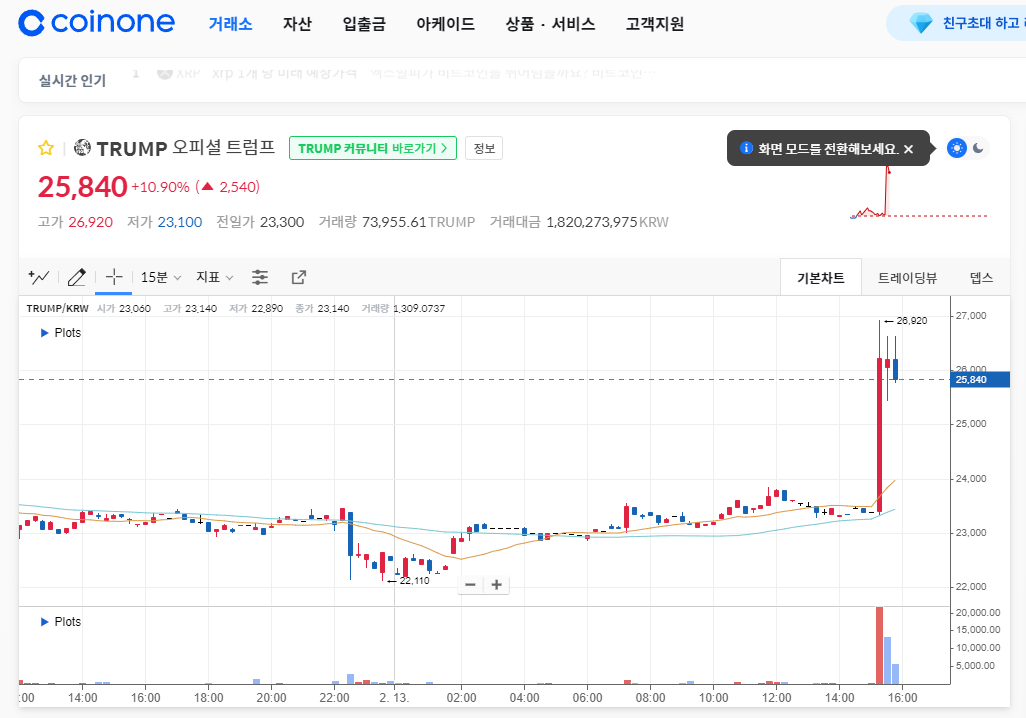Screen dimensions: 1026x718
Task: Close the screen mode tooltip
Action: pos(908,149)
